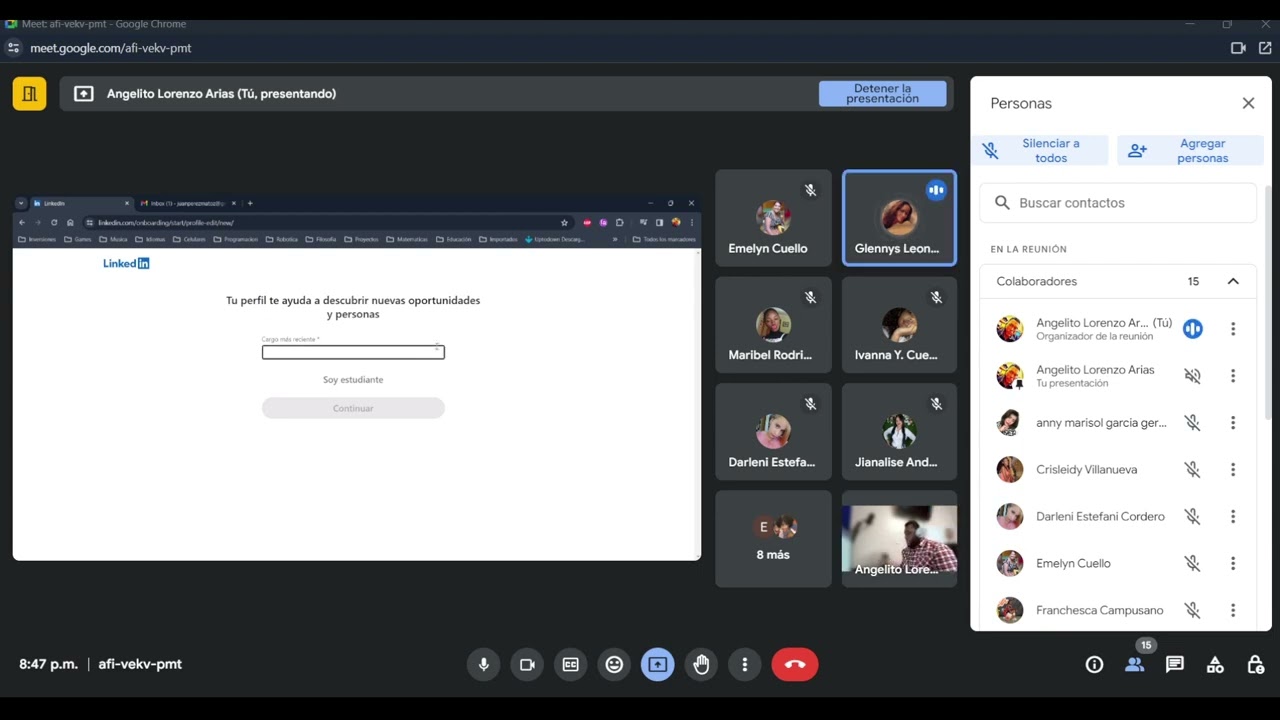Click the presenting screen icon next to Angelito

click(x=84, y=94)
